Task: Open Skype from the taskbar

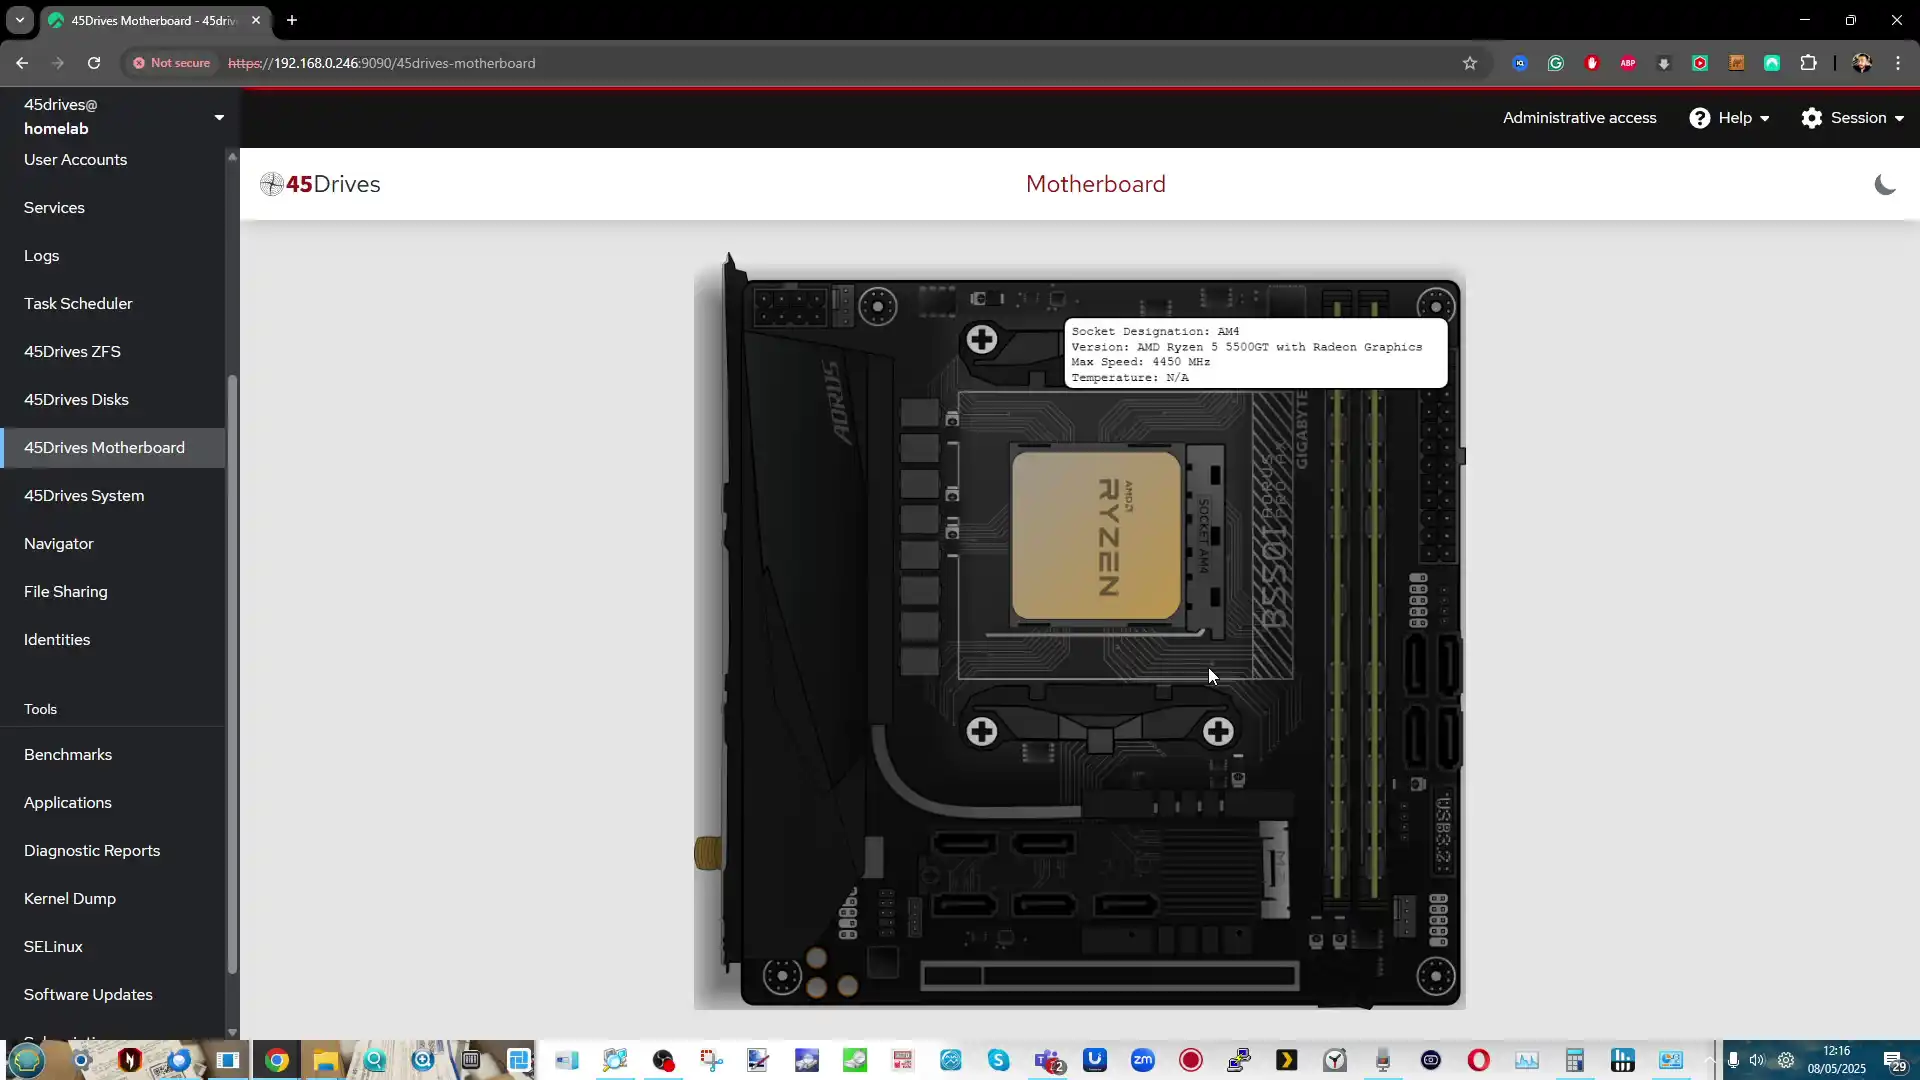Action: [x=998, y=1060]
